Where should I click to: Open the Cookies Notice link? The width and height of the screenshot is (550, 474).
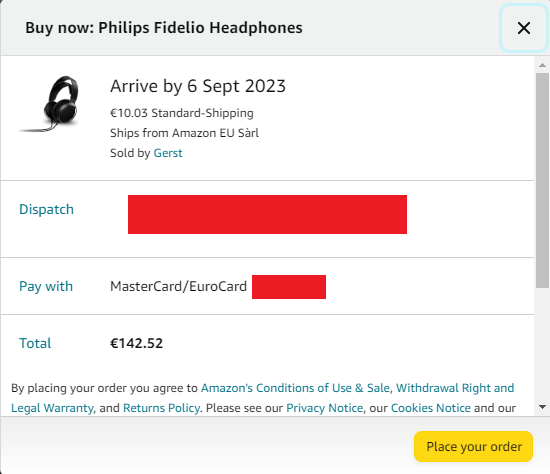point(431,408)
